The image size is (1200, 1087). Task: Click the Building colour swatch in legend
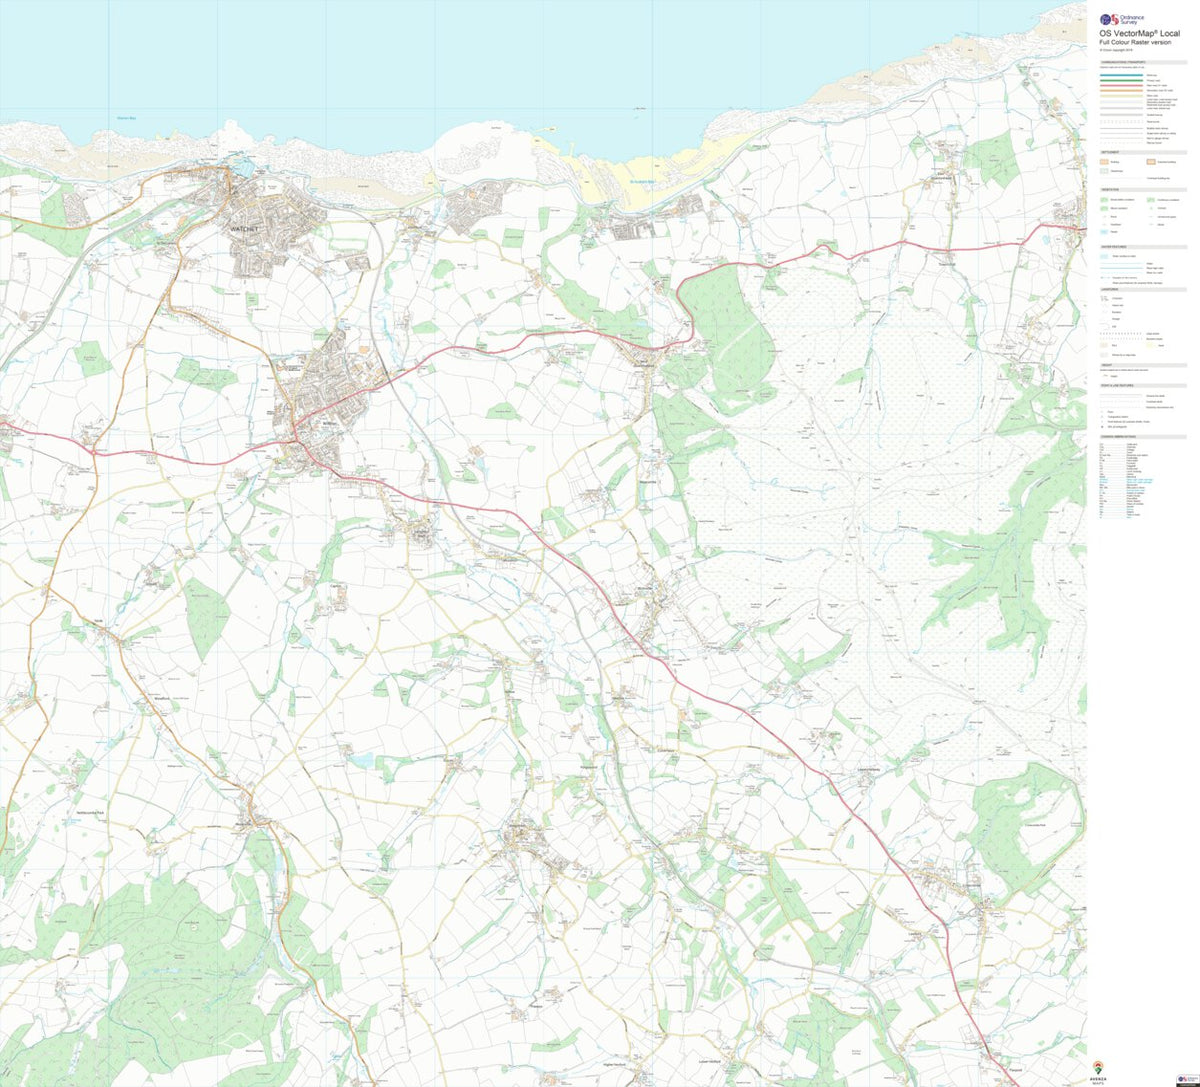pos(1104,162)
